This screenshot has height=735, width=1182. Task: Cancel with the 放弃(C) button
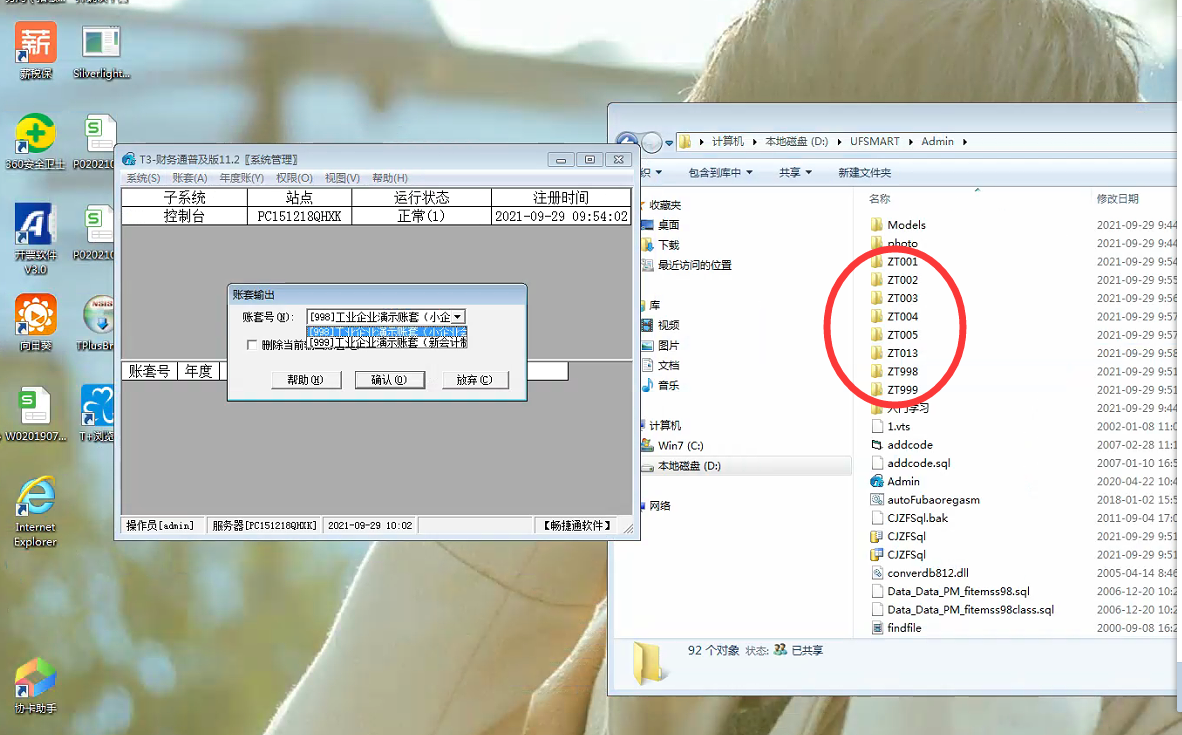tap(474, 380)
